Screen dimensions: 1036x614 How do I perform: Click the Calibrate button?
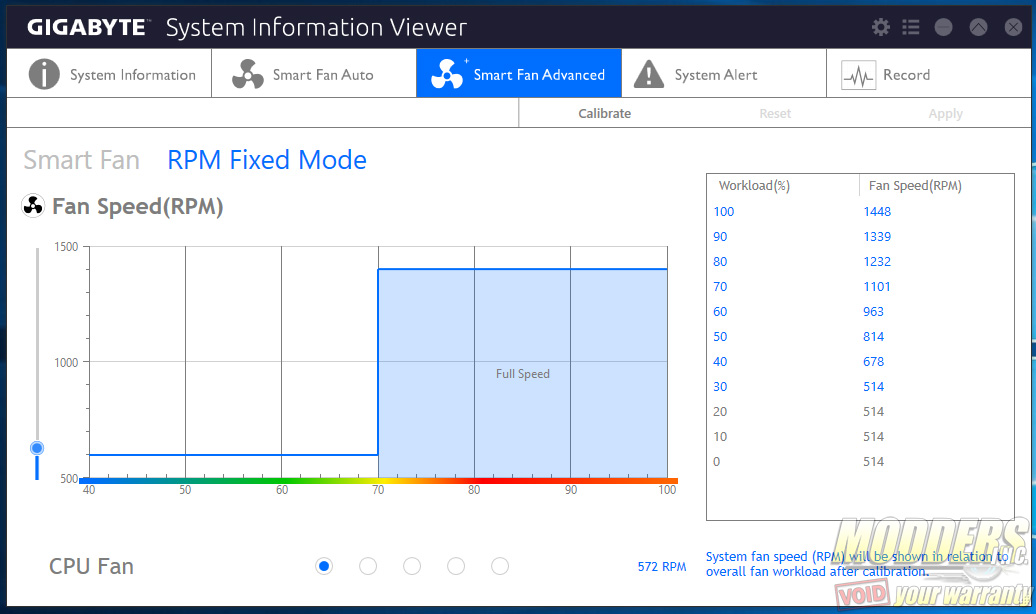point(605,113)
